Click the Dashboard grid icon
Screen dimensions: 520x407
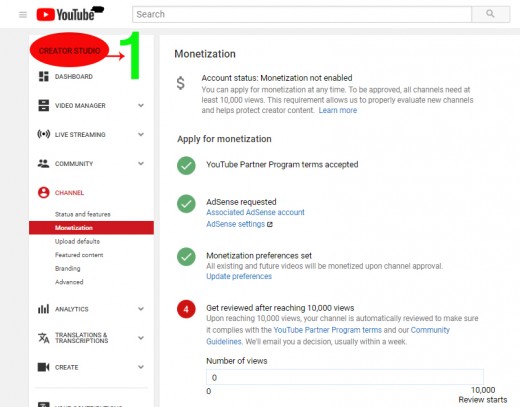[x=43, y=76]
